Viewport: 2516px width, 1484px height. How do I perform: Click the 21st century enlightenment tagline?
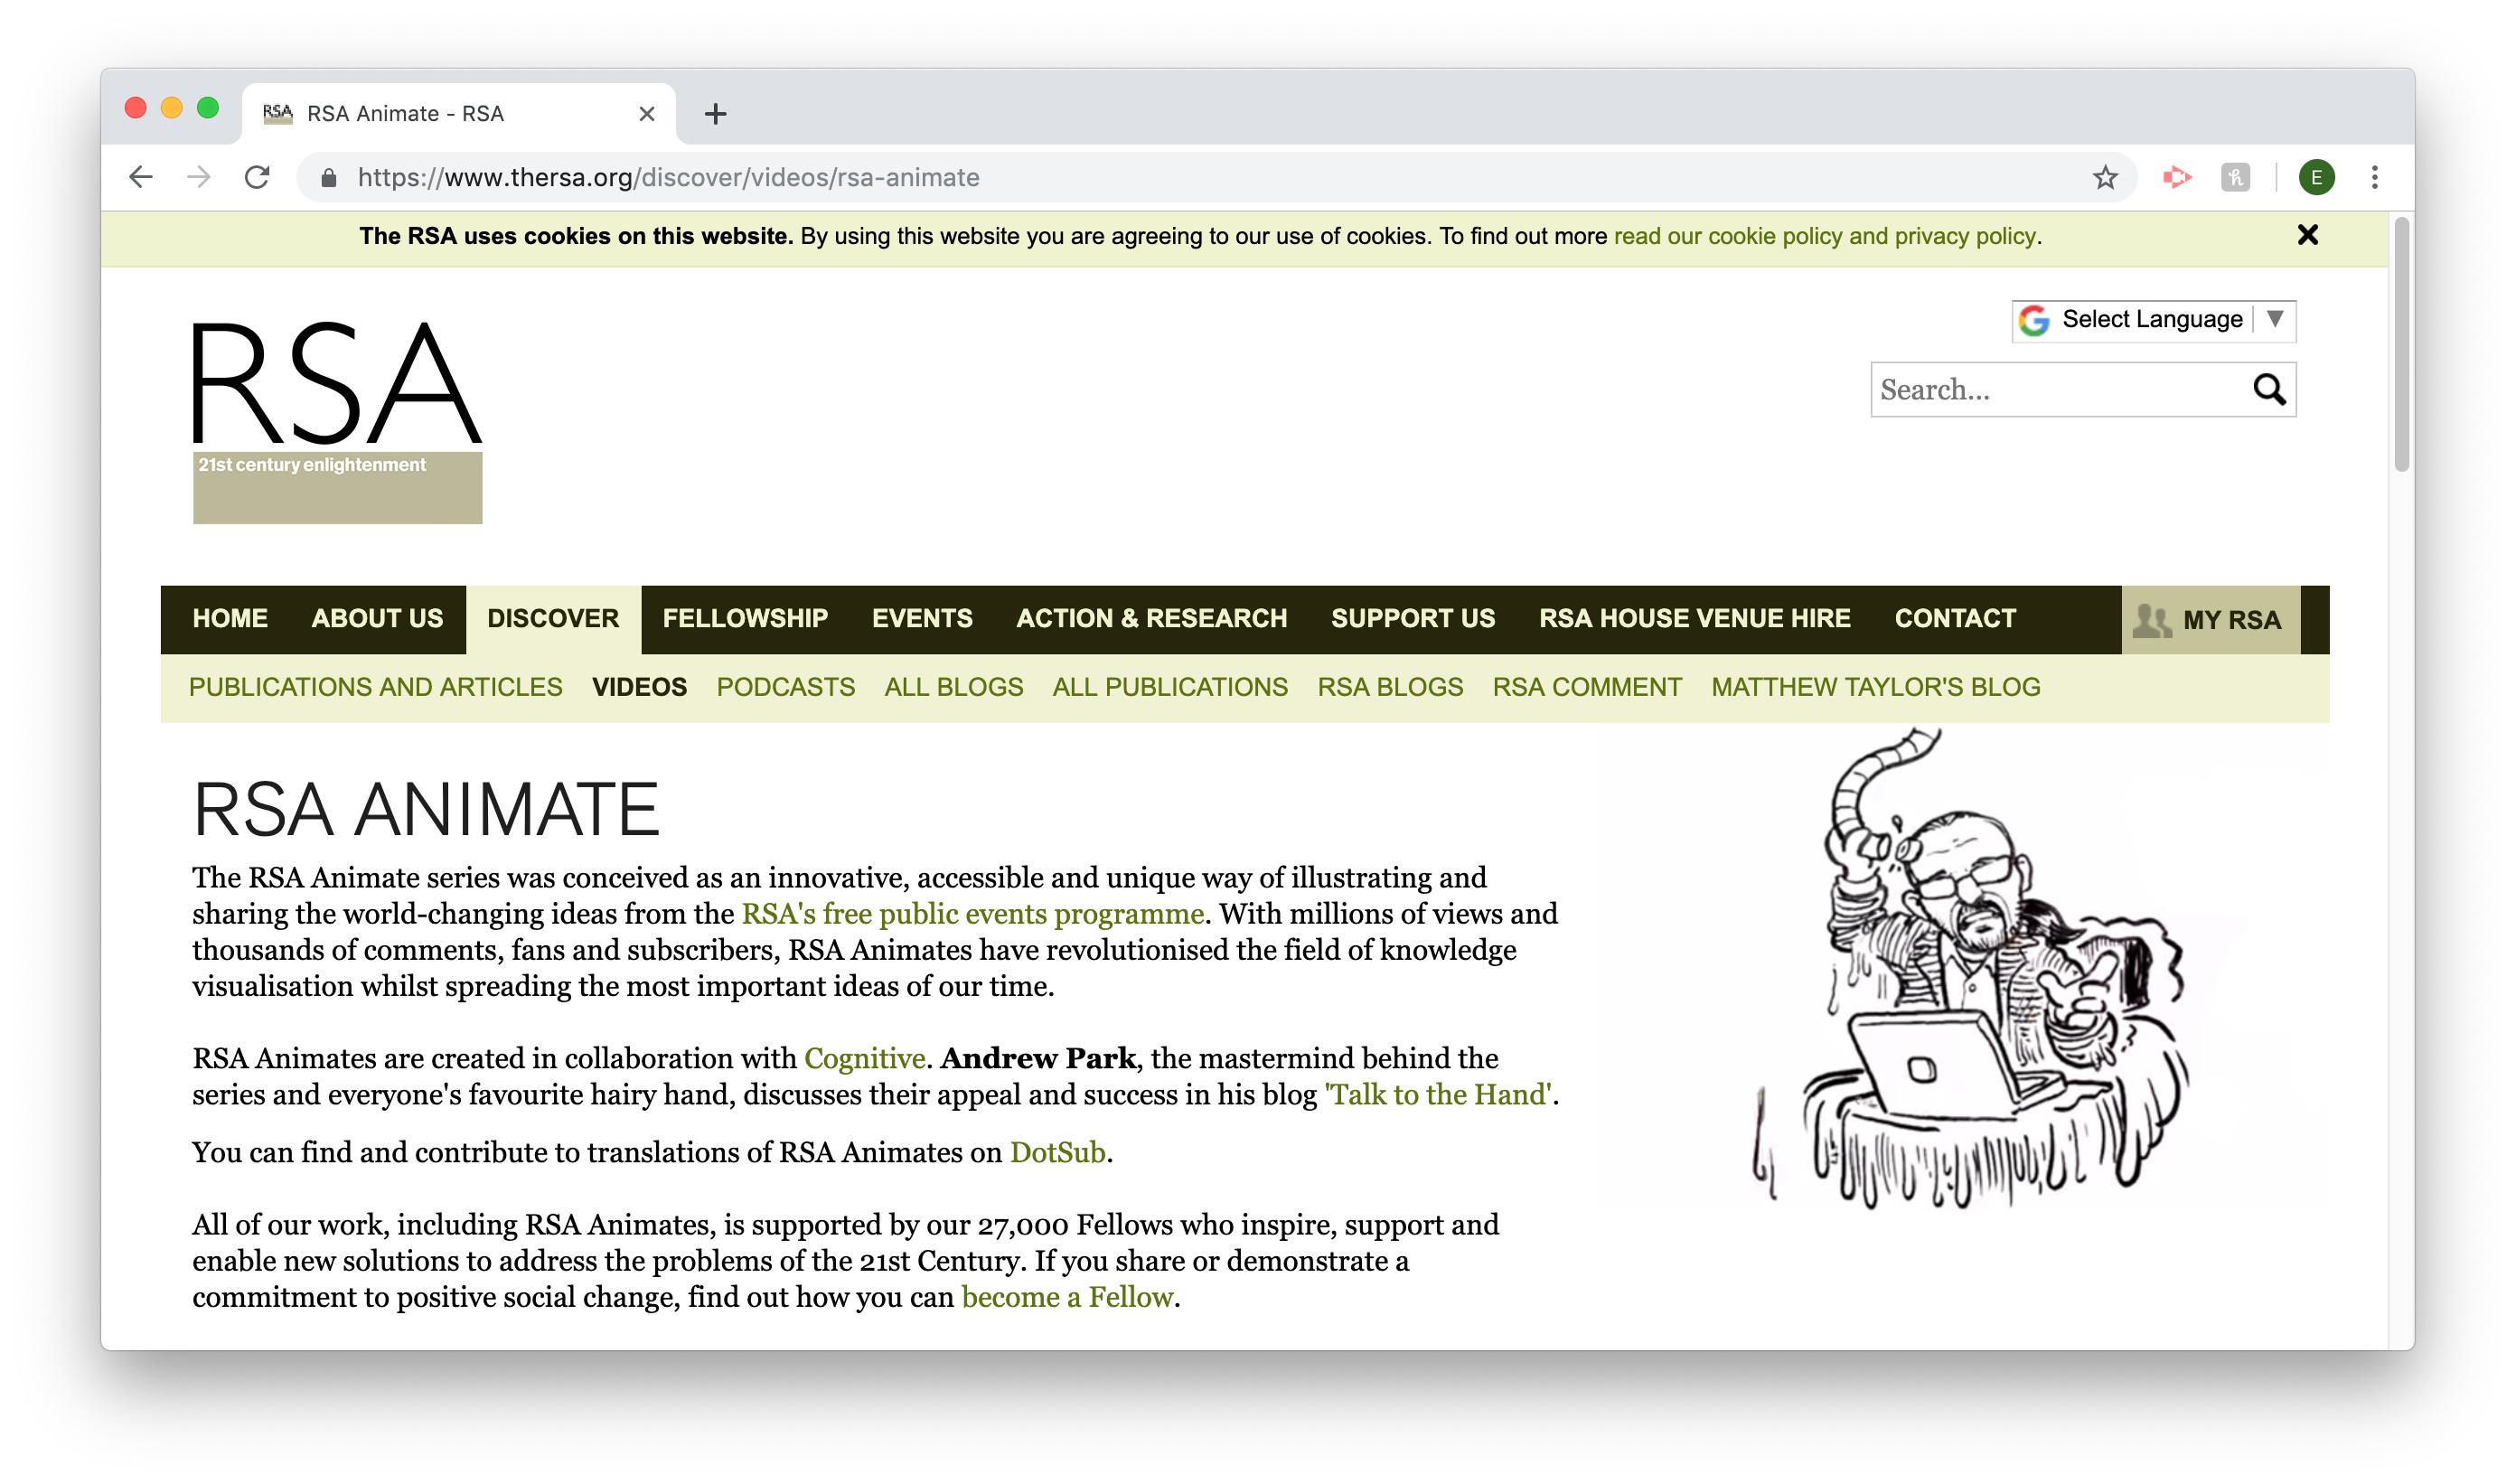[x=312, y=465]
